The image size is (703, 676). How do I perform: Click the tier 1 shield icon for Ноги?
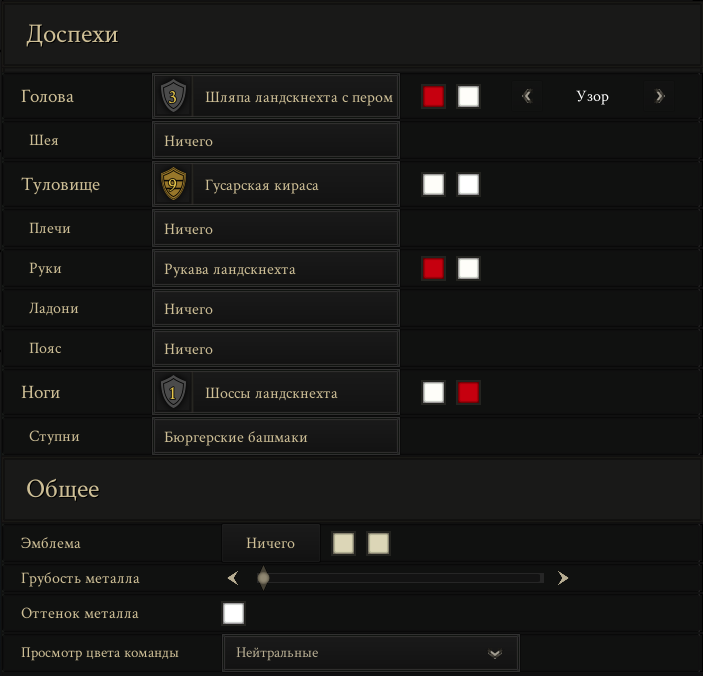point(173,392)
